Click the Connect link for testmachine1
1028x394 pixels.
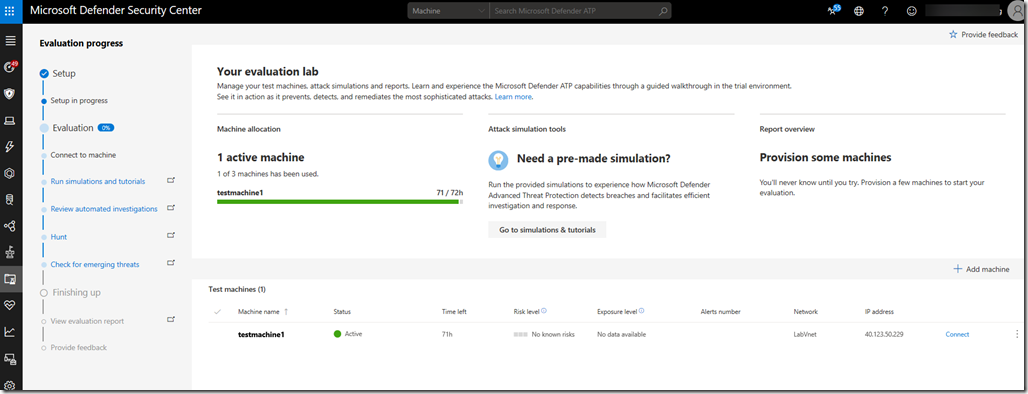coord(957,334)
